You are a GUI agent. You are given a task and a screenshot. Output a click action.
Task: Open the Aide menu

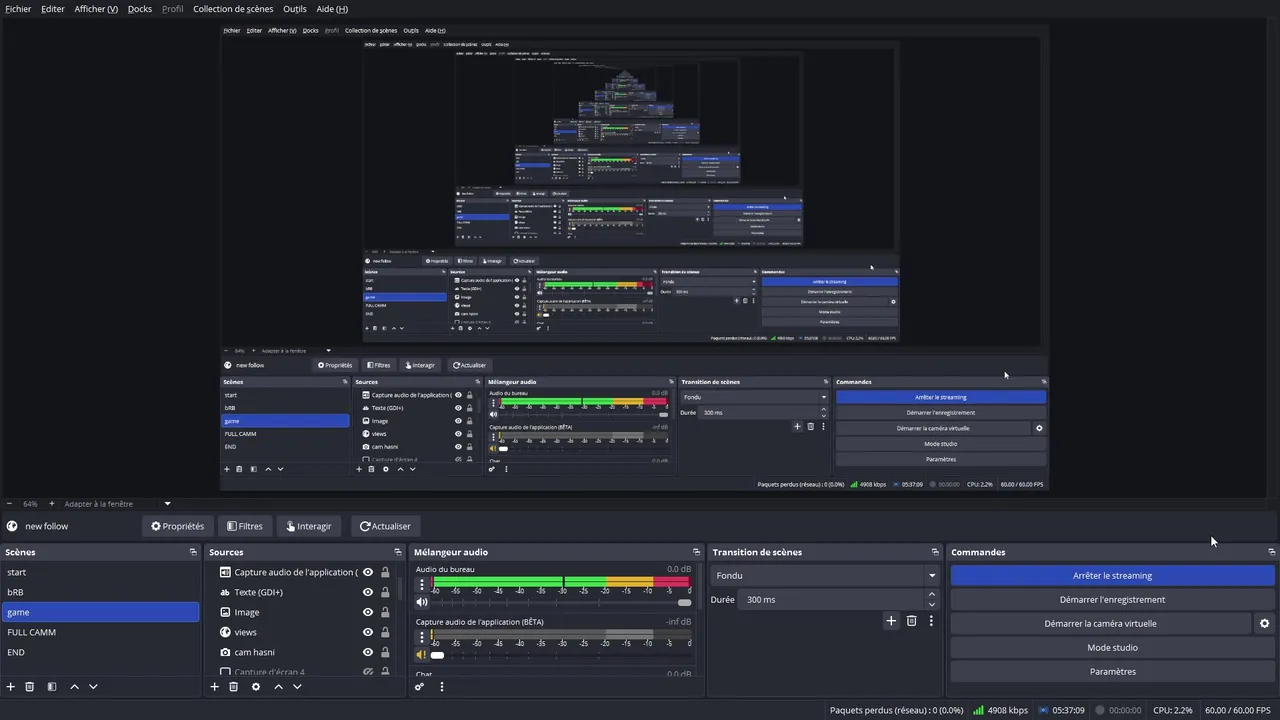tap(332, 9)
